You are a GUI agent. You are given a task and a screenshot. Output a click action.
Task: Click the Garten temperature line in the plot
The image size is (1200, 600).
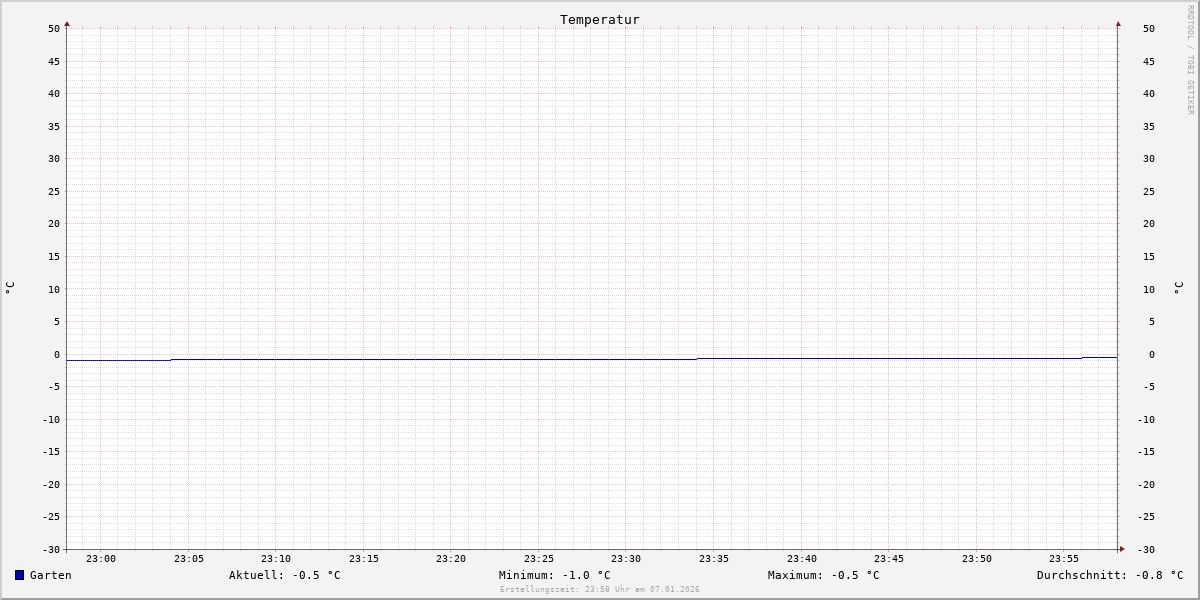(x=592, y=359)
